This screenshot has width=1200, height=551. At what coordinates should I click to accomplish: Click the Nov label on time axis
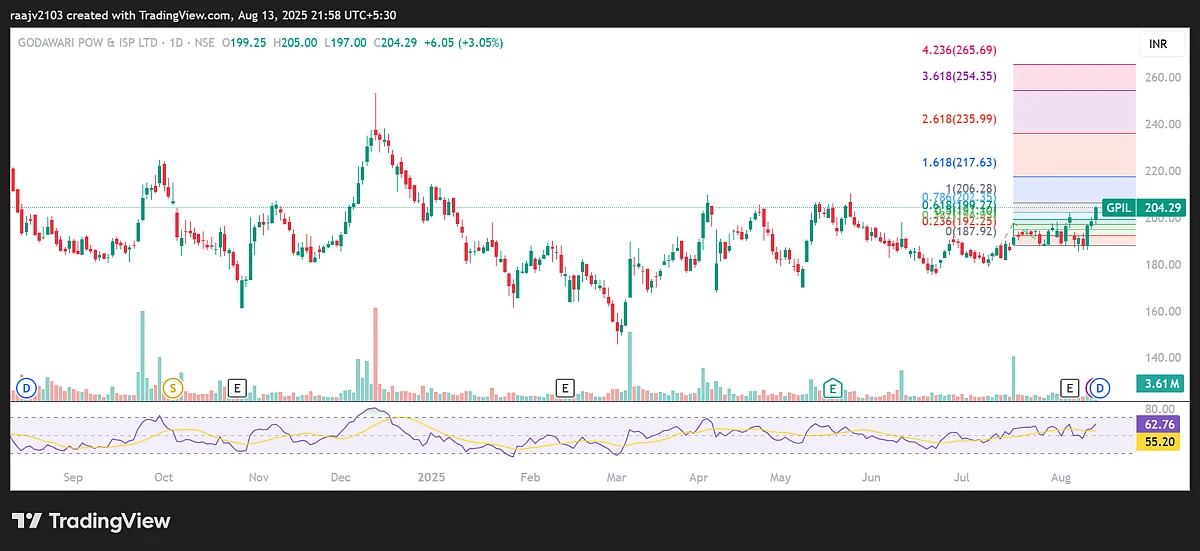click(x=258, y=477)
